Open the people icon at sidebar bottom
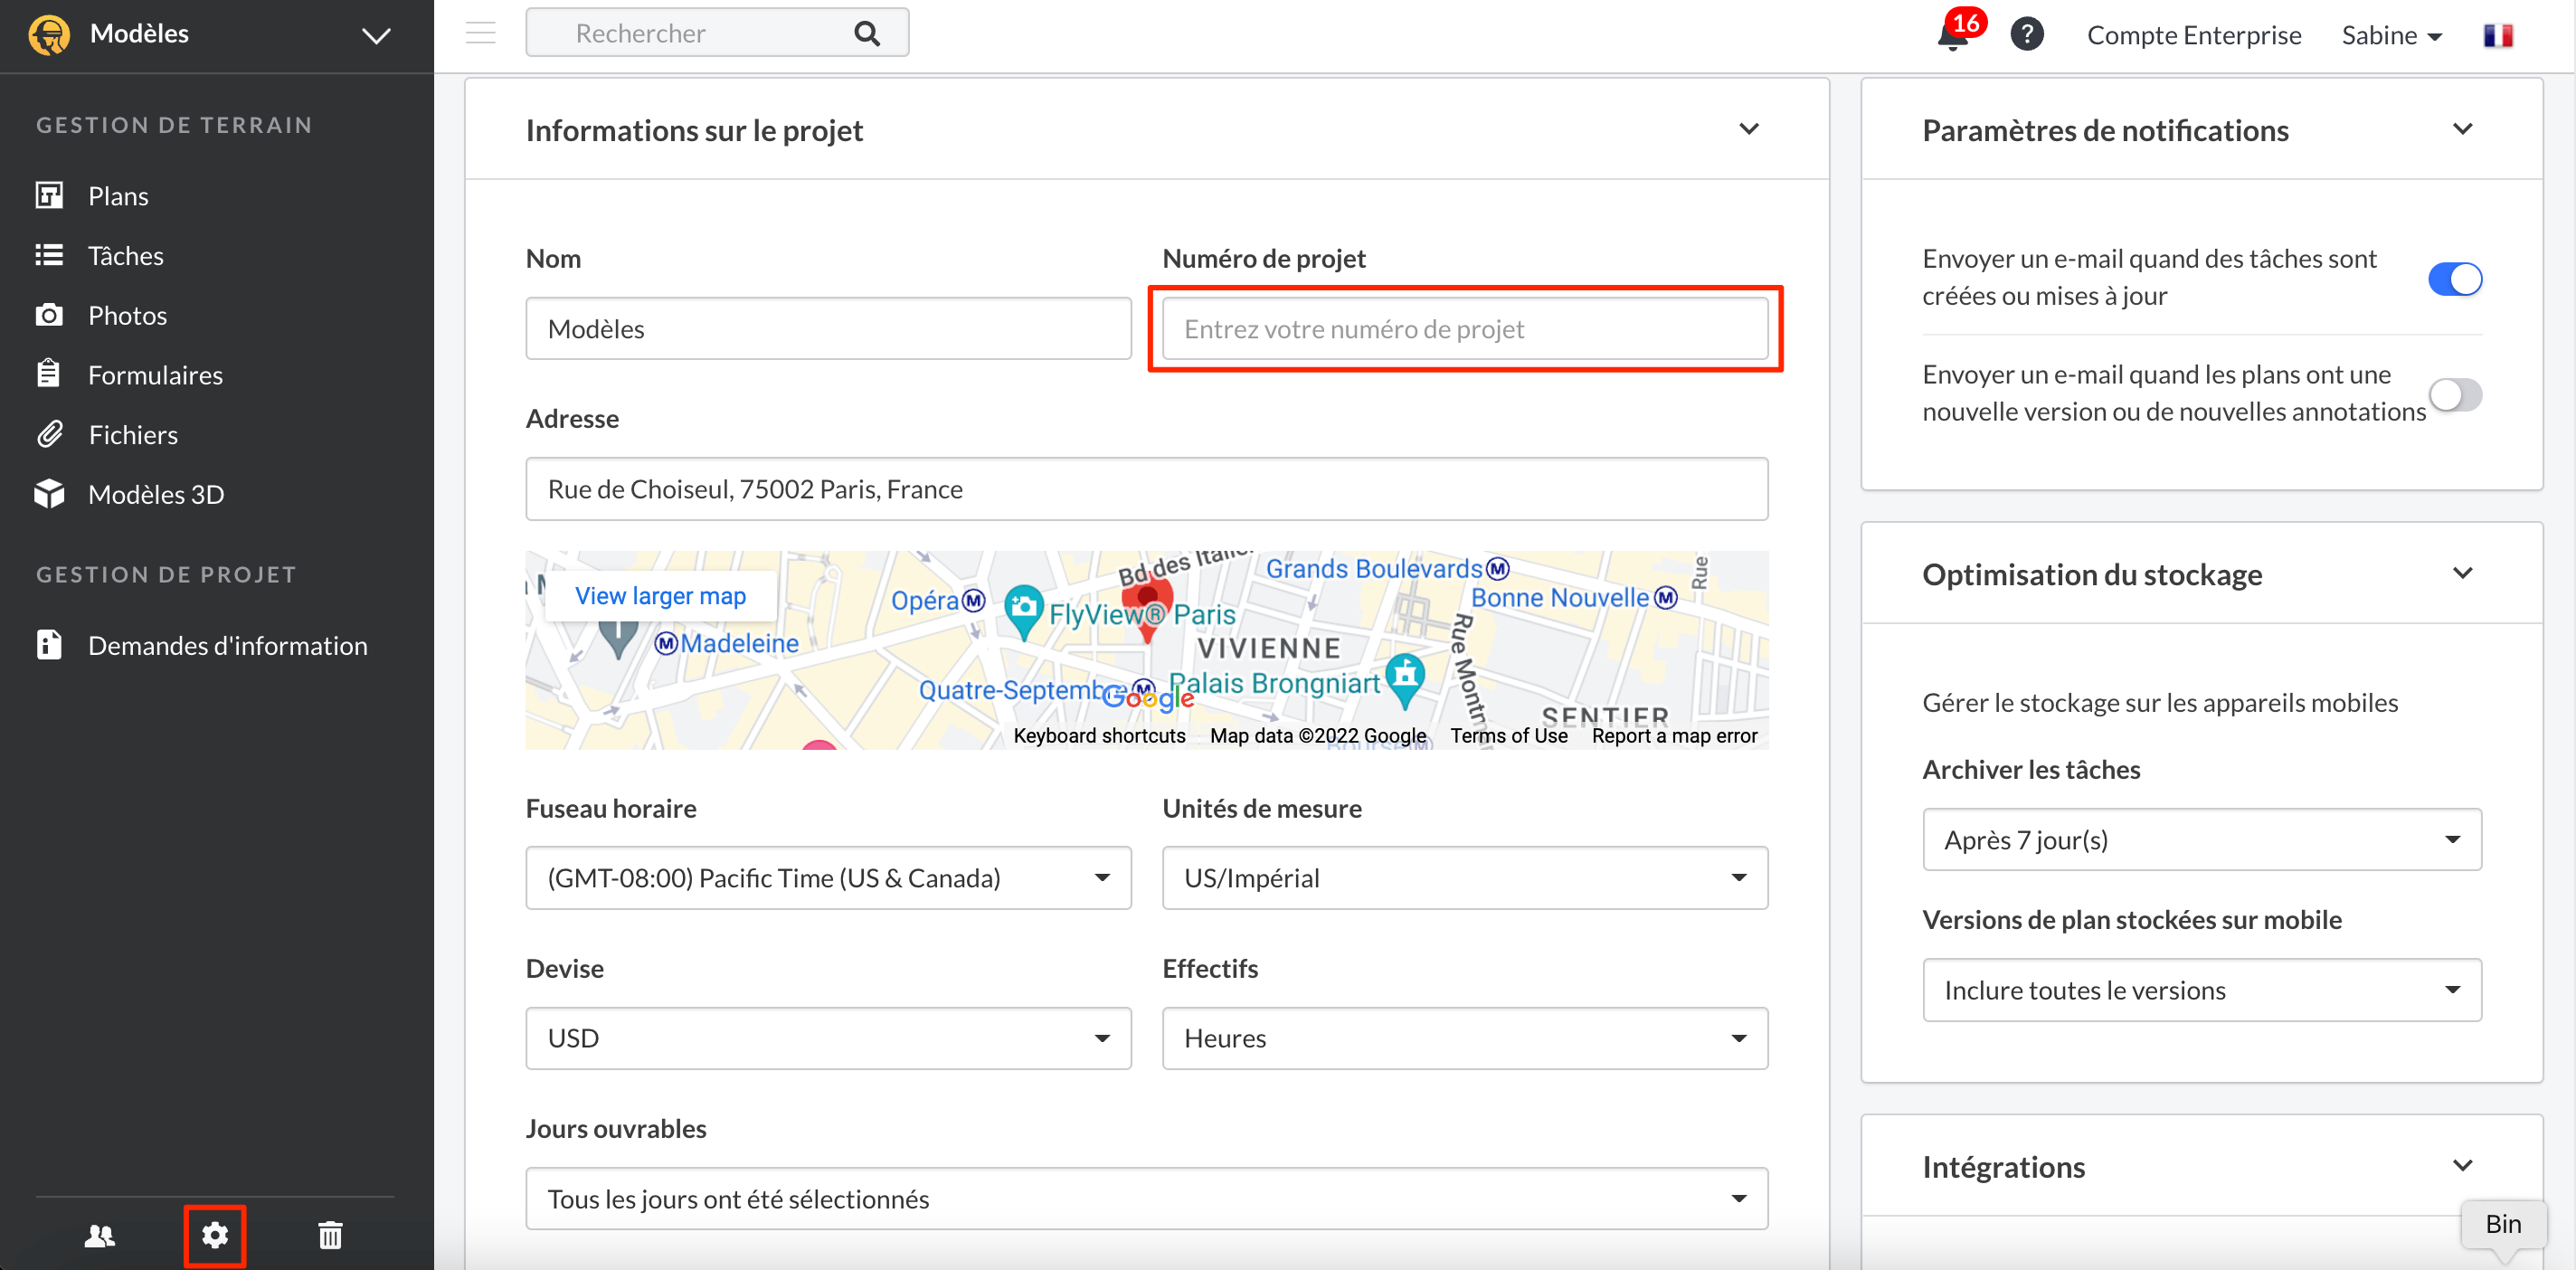Viewport: 2576px width, 1270px height. pyautogui.click(x=100, y=1236)
